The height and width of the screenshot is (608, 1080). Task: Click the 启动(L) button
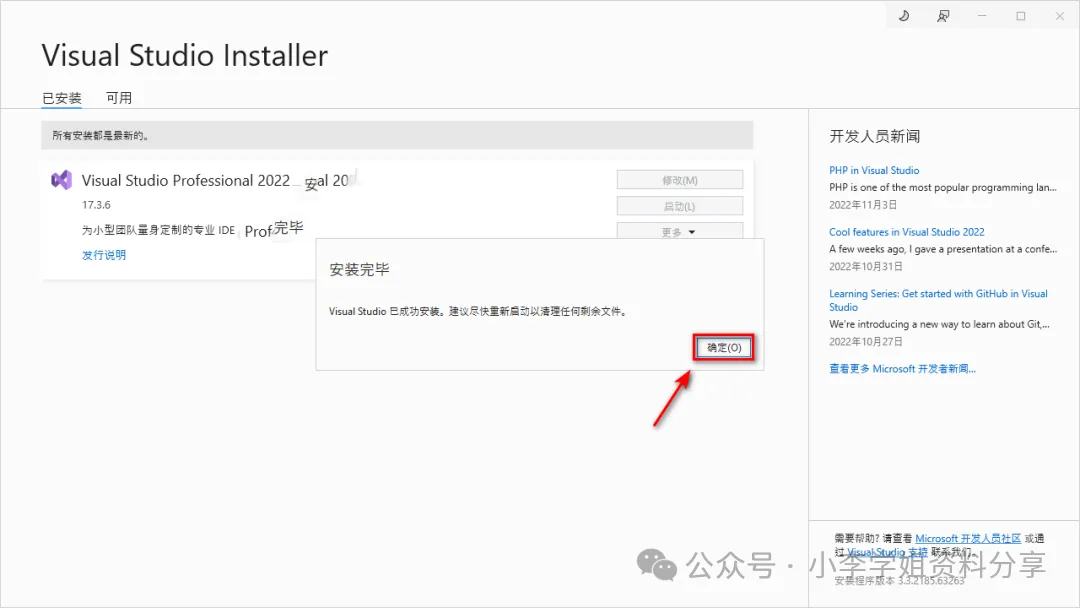pyautogui.click(x=680, y=206)
